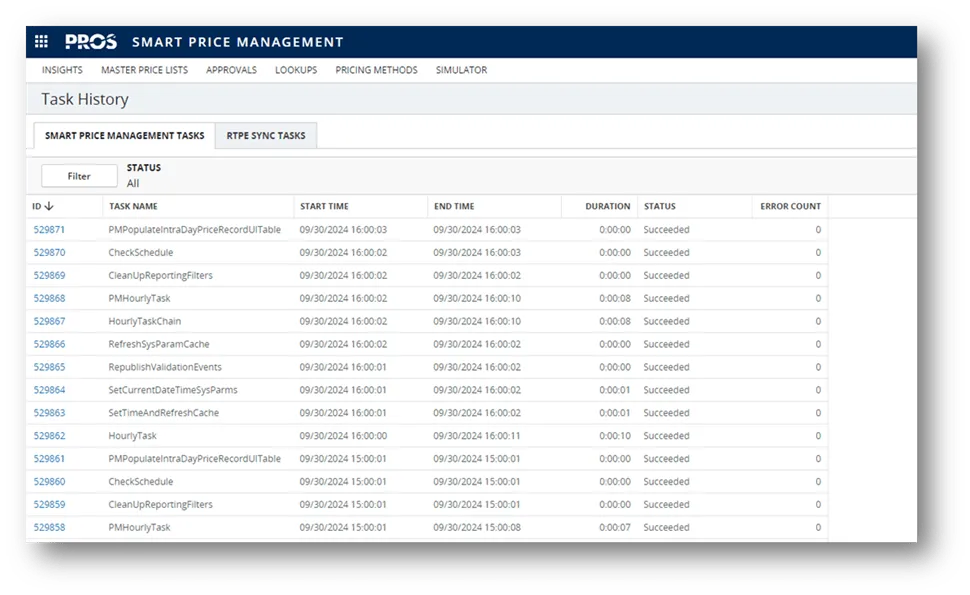Click the PROS logo in the header
This screenshot has height=595, width=970.
coord(89,41)
